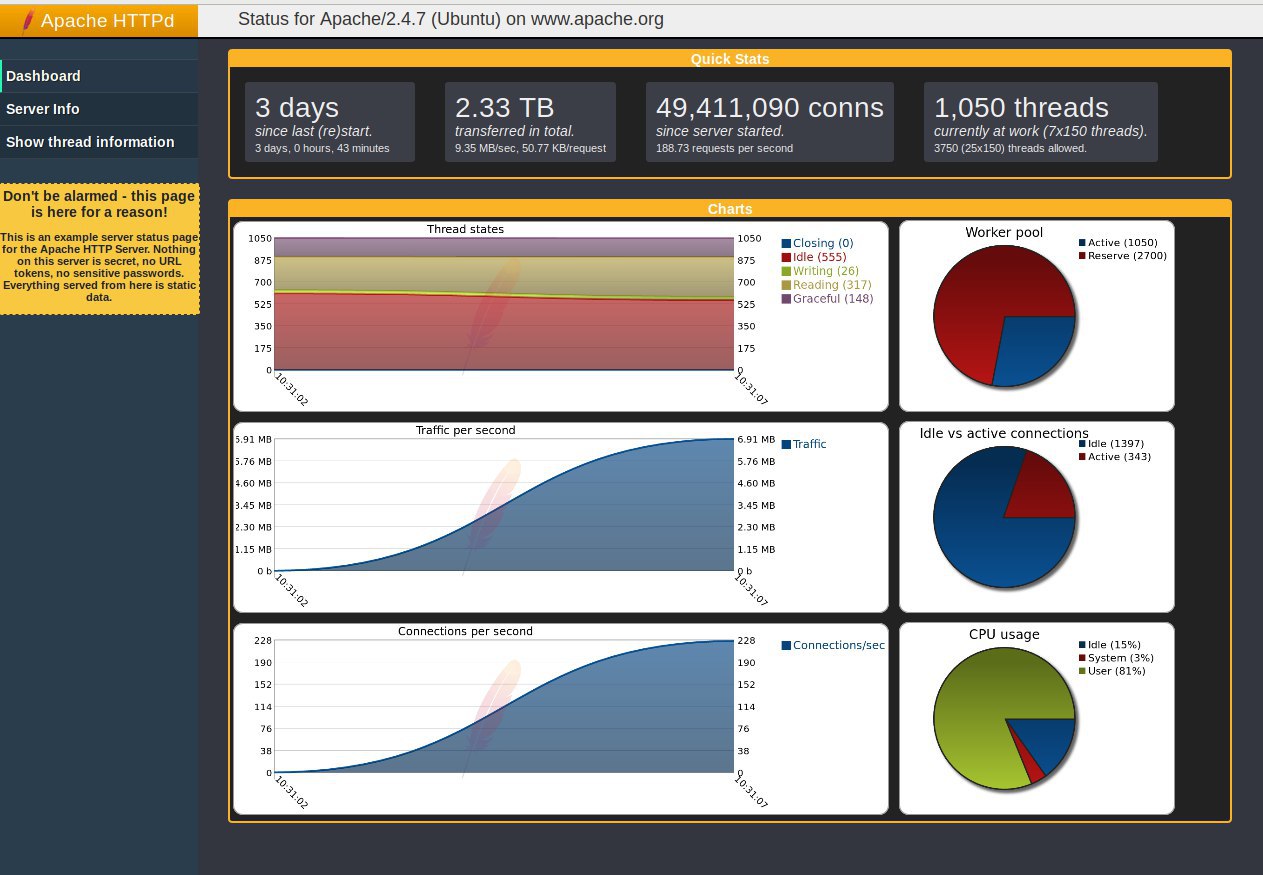Select Show thread information

[99, 142]
